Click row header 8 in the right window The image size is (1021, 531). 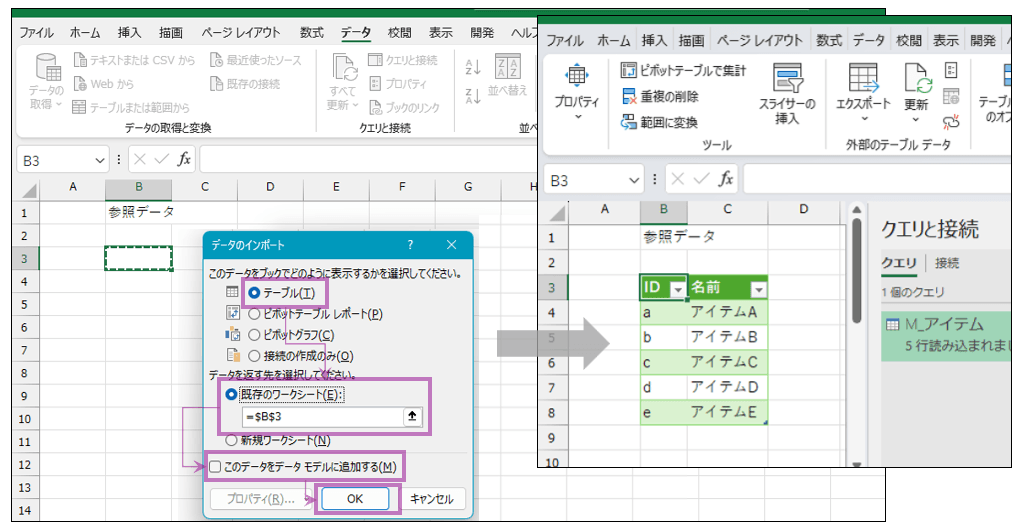tap(552, 412)
